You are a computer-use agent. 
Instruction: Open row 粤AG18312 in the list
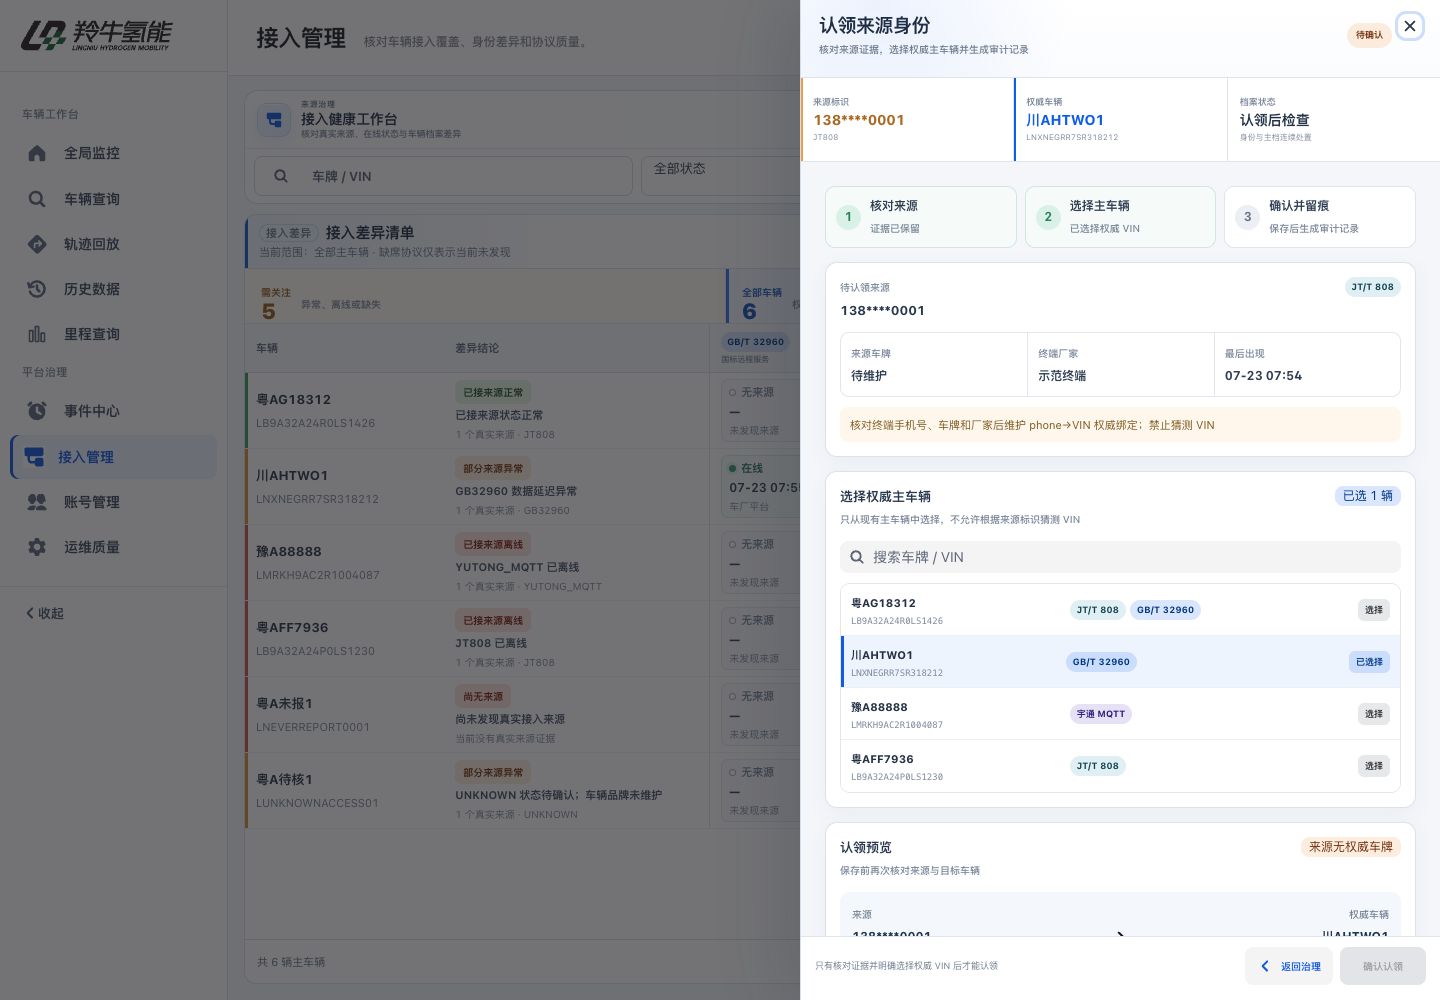pos(522,411)
